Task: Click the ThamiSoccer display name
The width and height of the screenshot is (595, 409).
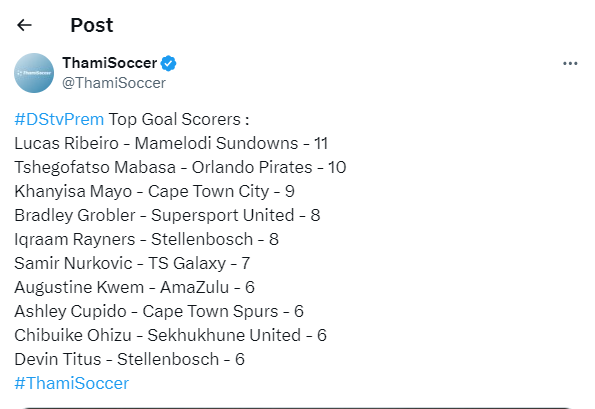Action: coord(110,63)
